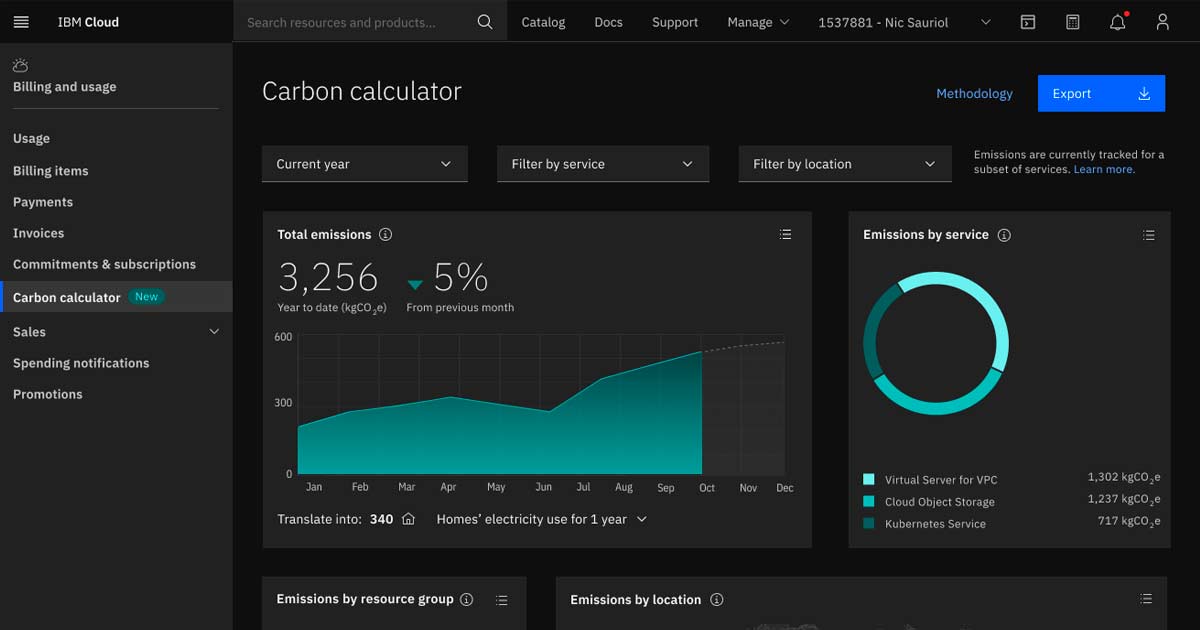Open the Support menu item
The width and height of the screenshot is (1200, 630).
click(x=675, y=22)
